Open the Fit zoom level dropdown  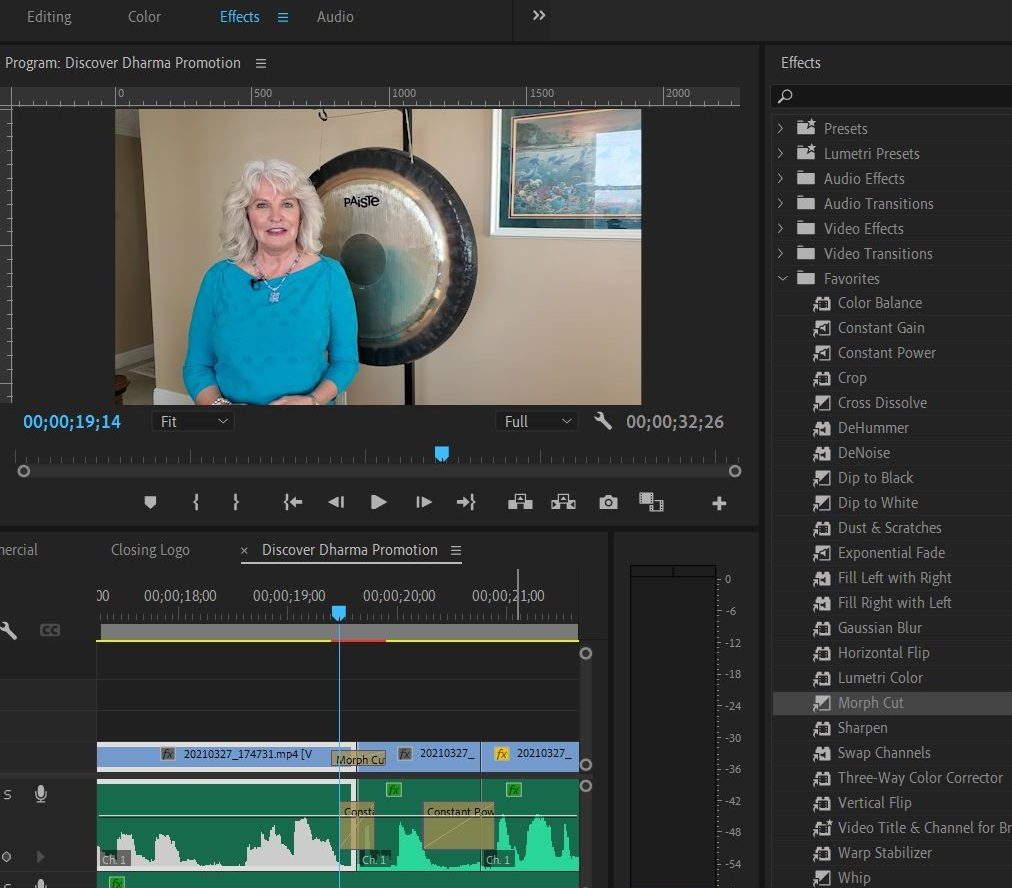pyautogui.click(x=193, y=421)
